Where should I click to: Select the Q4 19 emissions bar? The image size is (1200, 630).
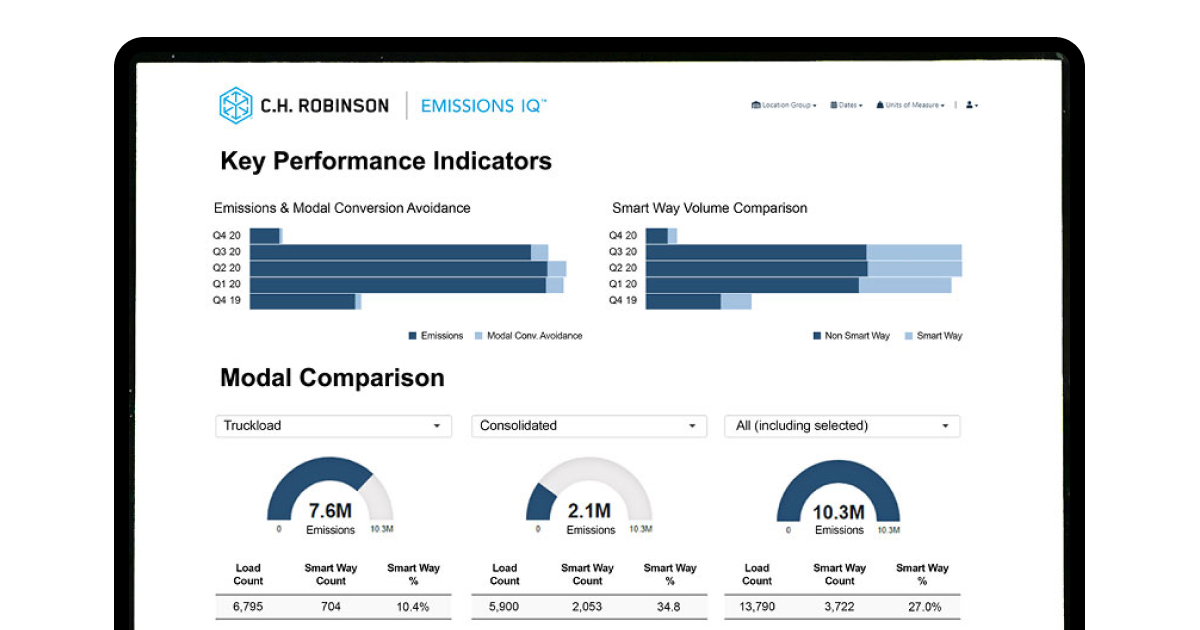(305, 301)
